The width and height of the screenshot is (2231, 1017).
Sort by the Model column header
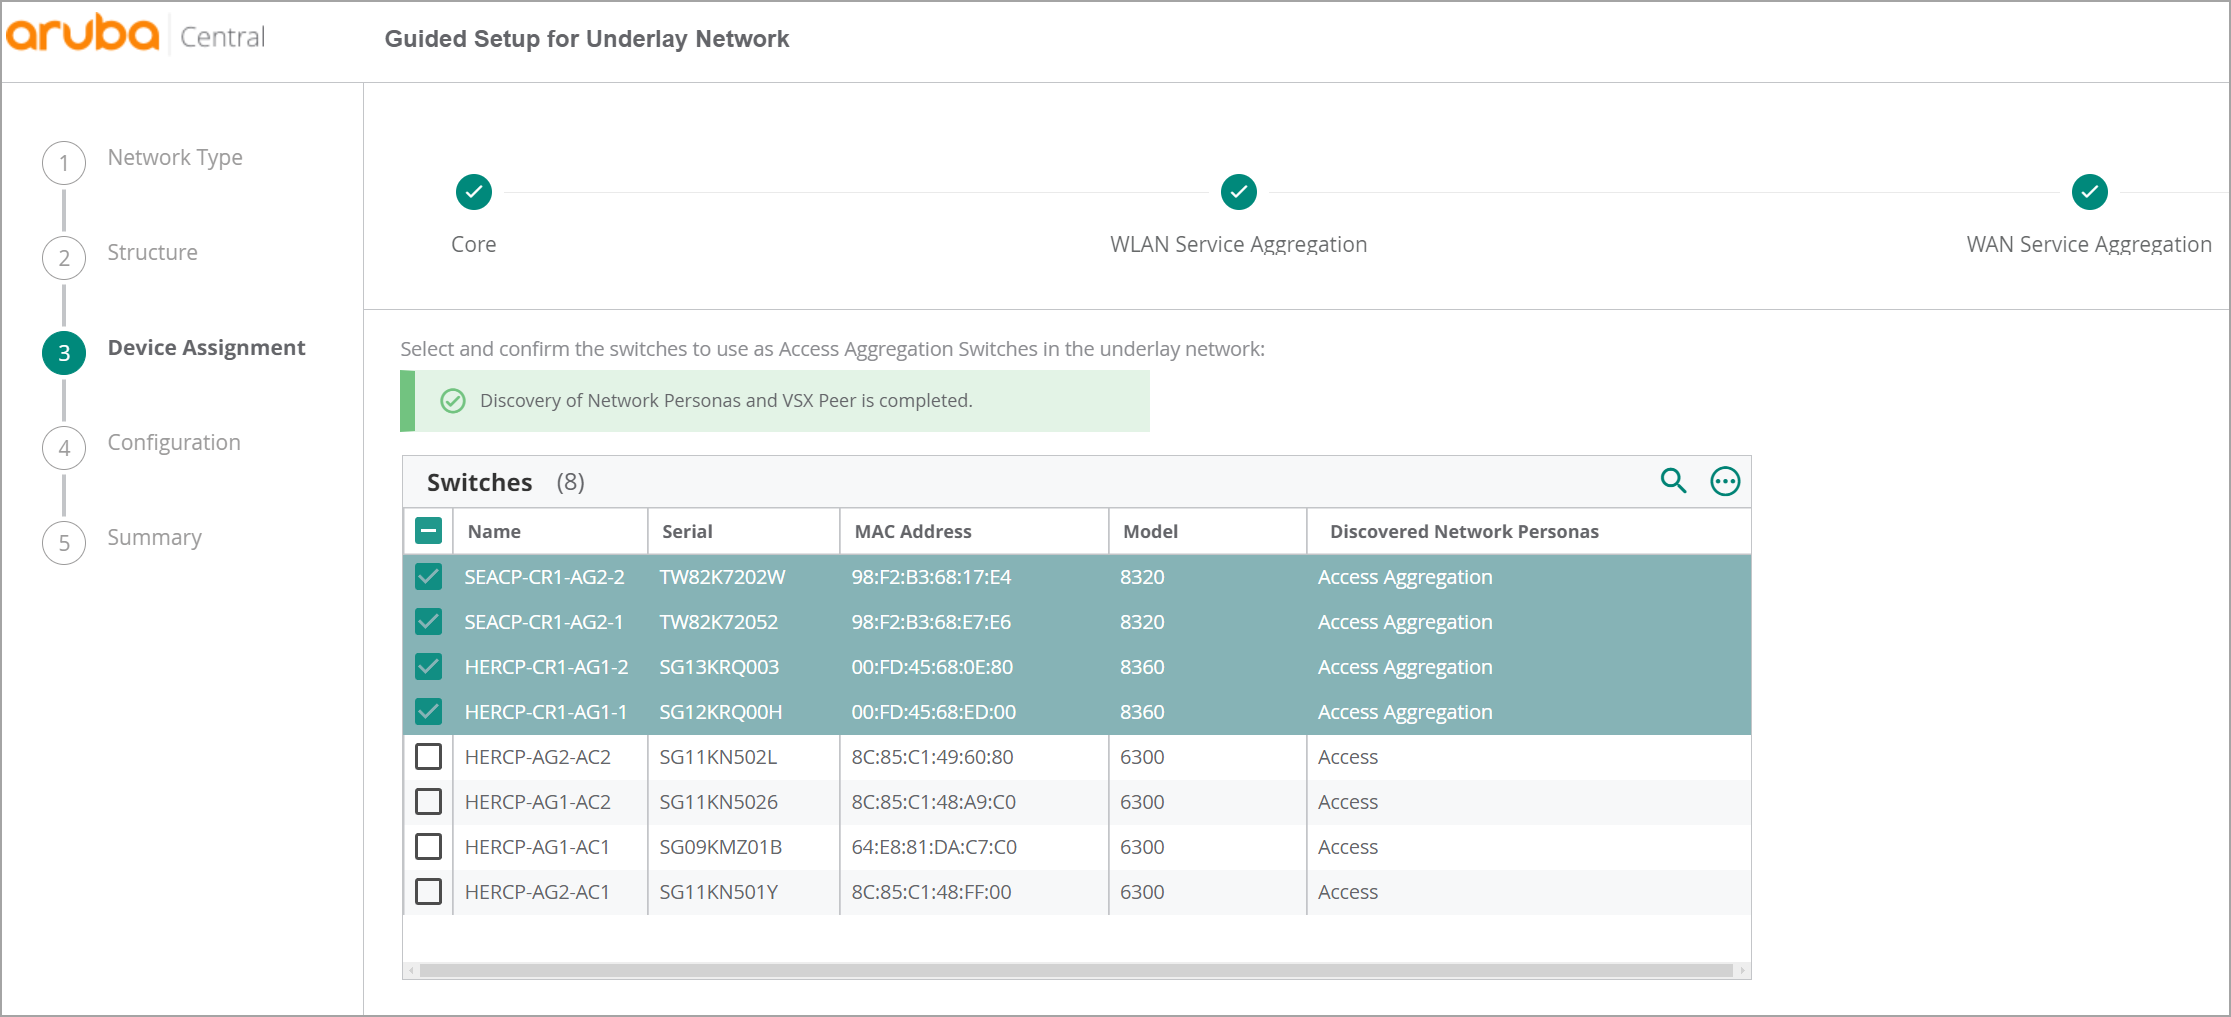[1150, 532]
